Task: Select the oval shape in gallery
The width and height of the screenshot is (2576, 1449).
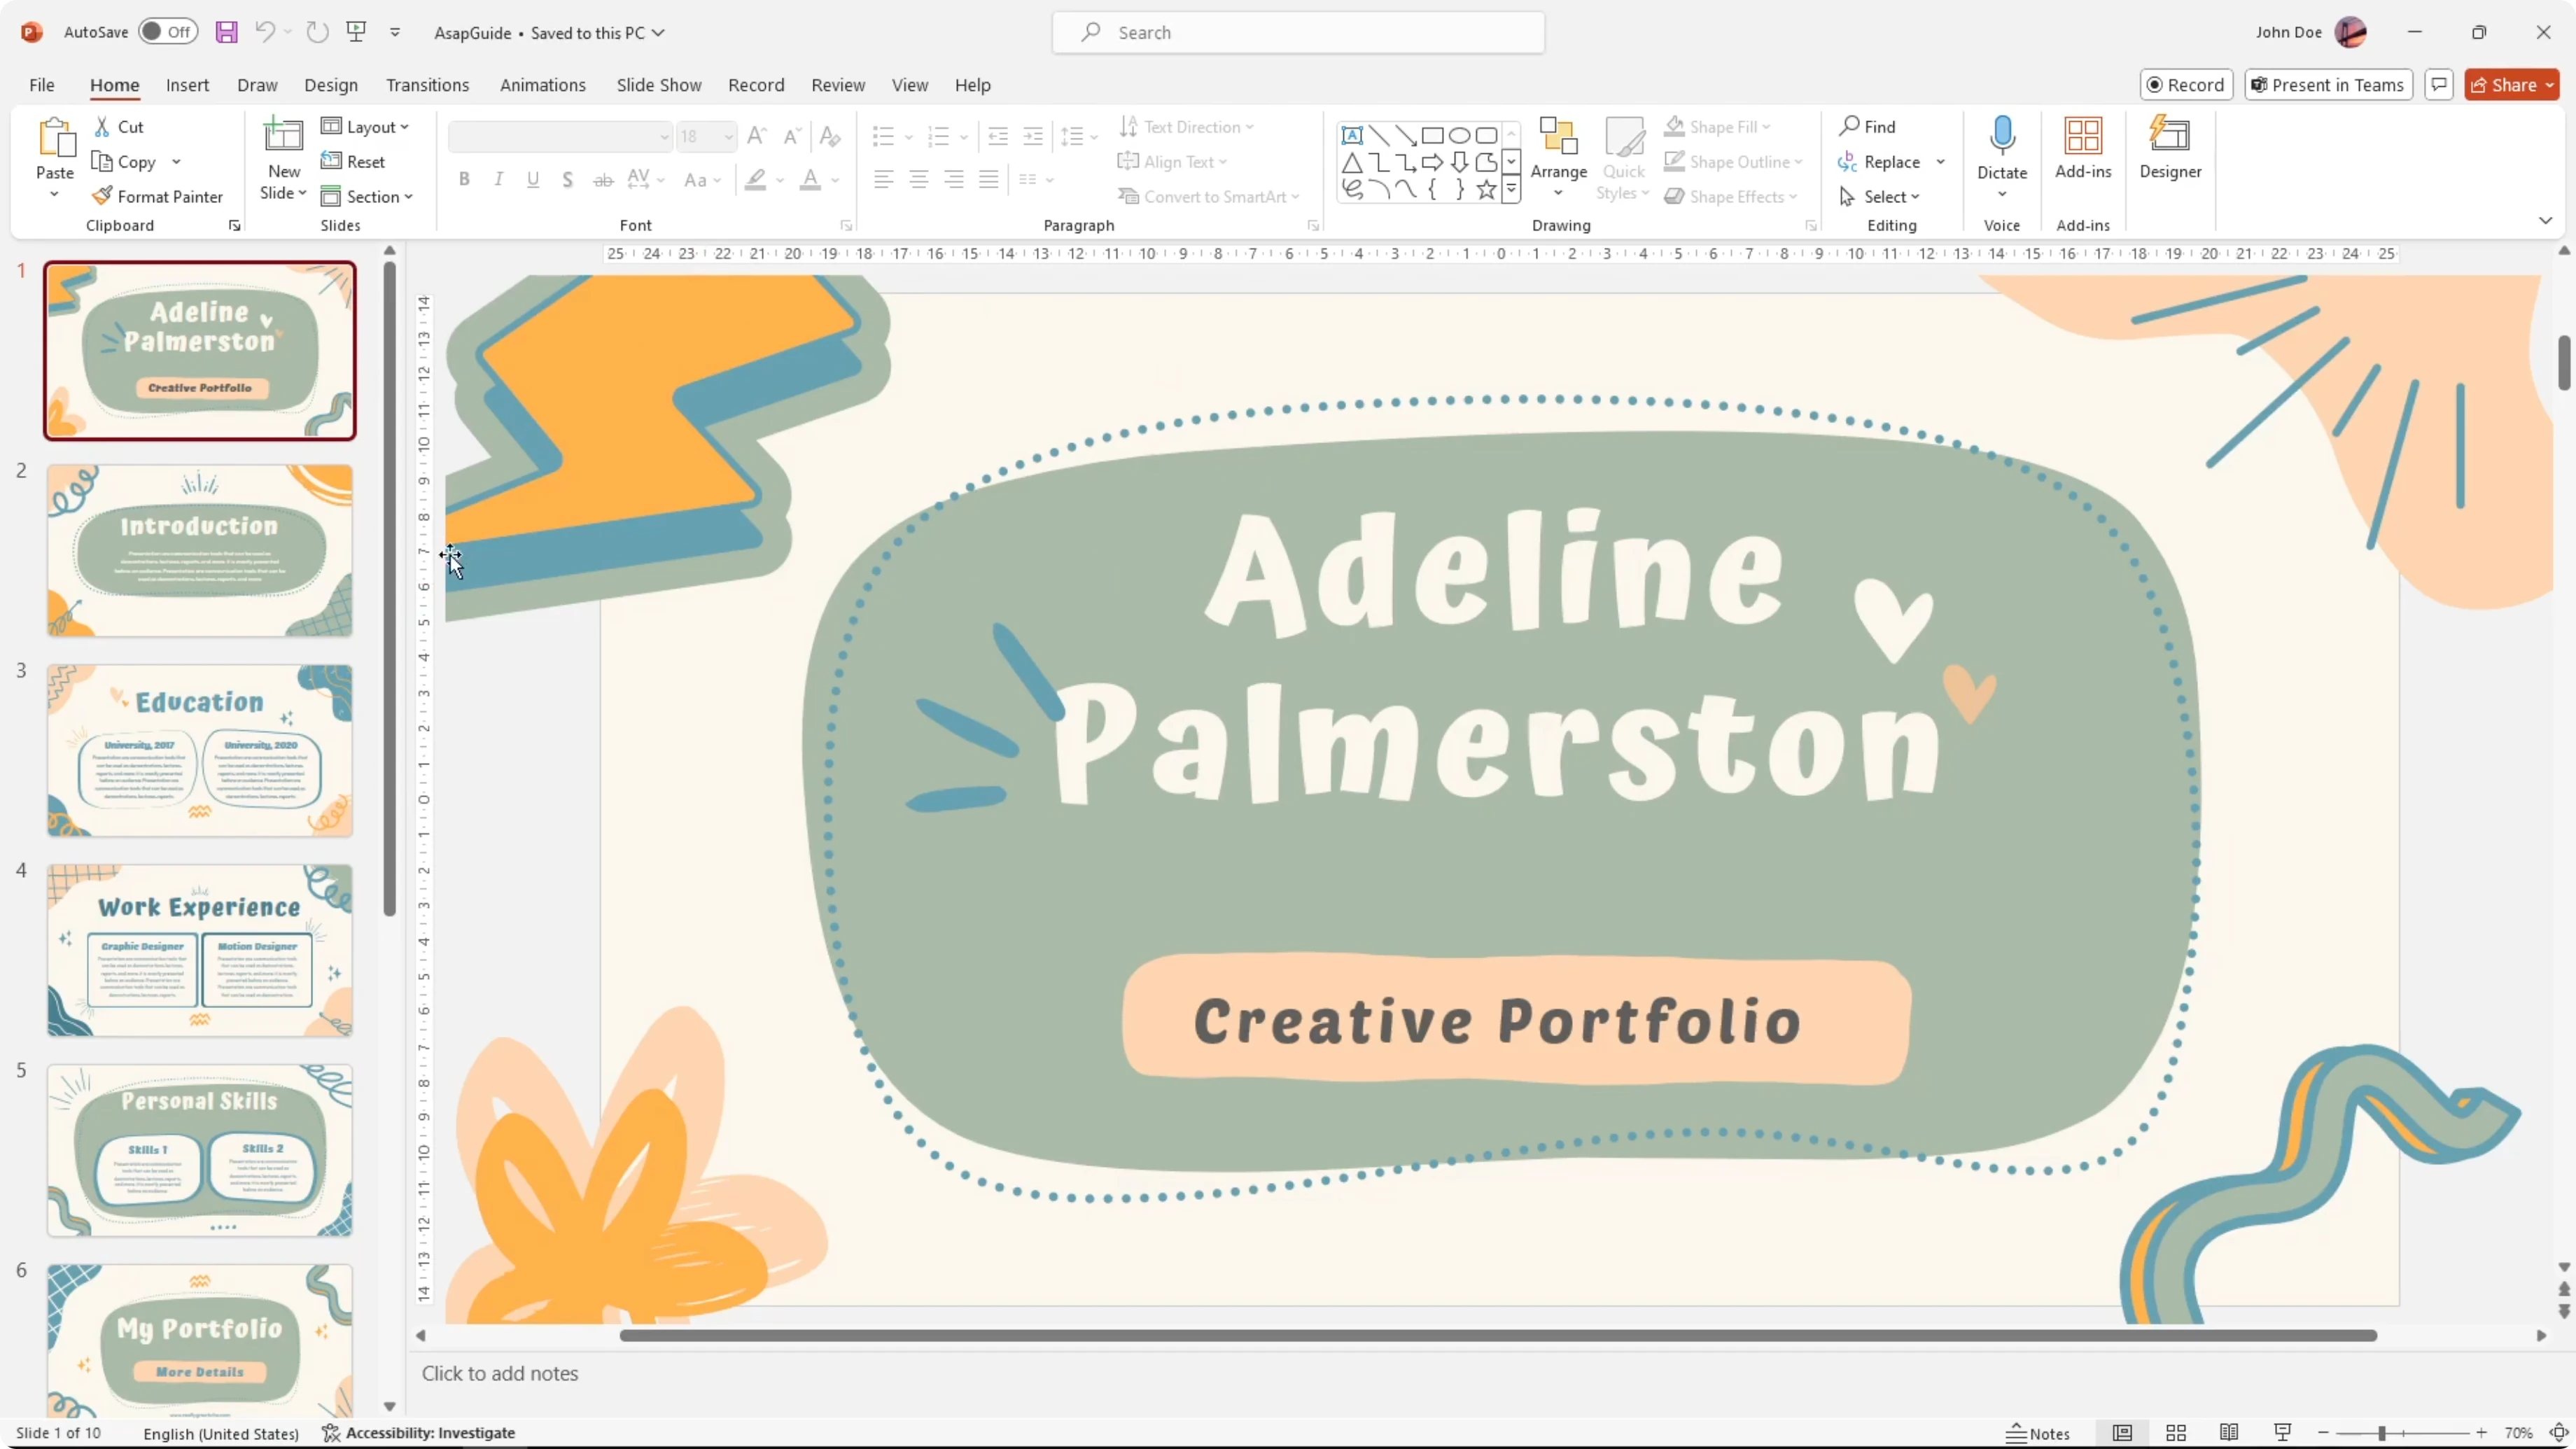Action: (x=1460, y=135)
